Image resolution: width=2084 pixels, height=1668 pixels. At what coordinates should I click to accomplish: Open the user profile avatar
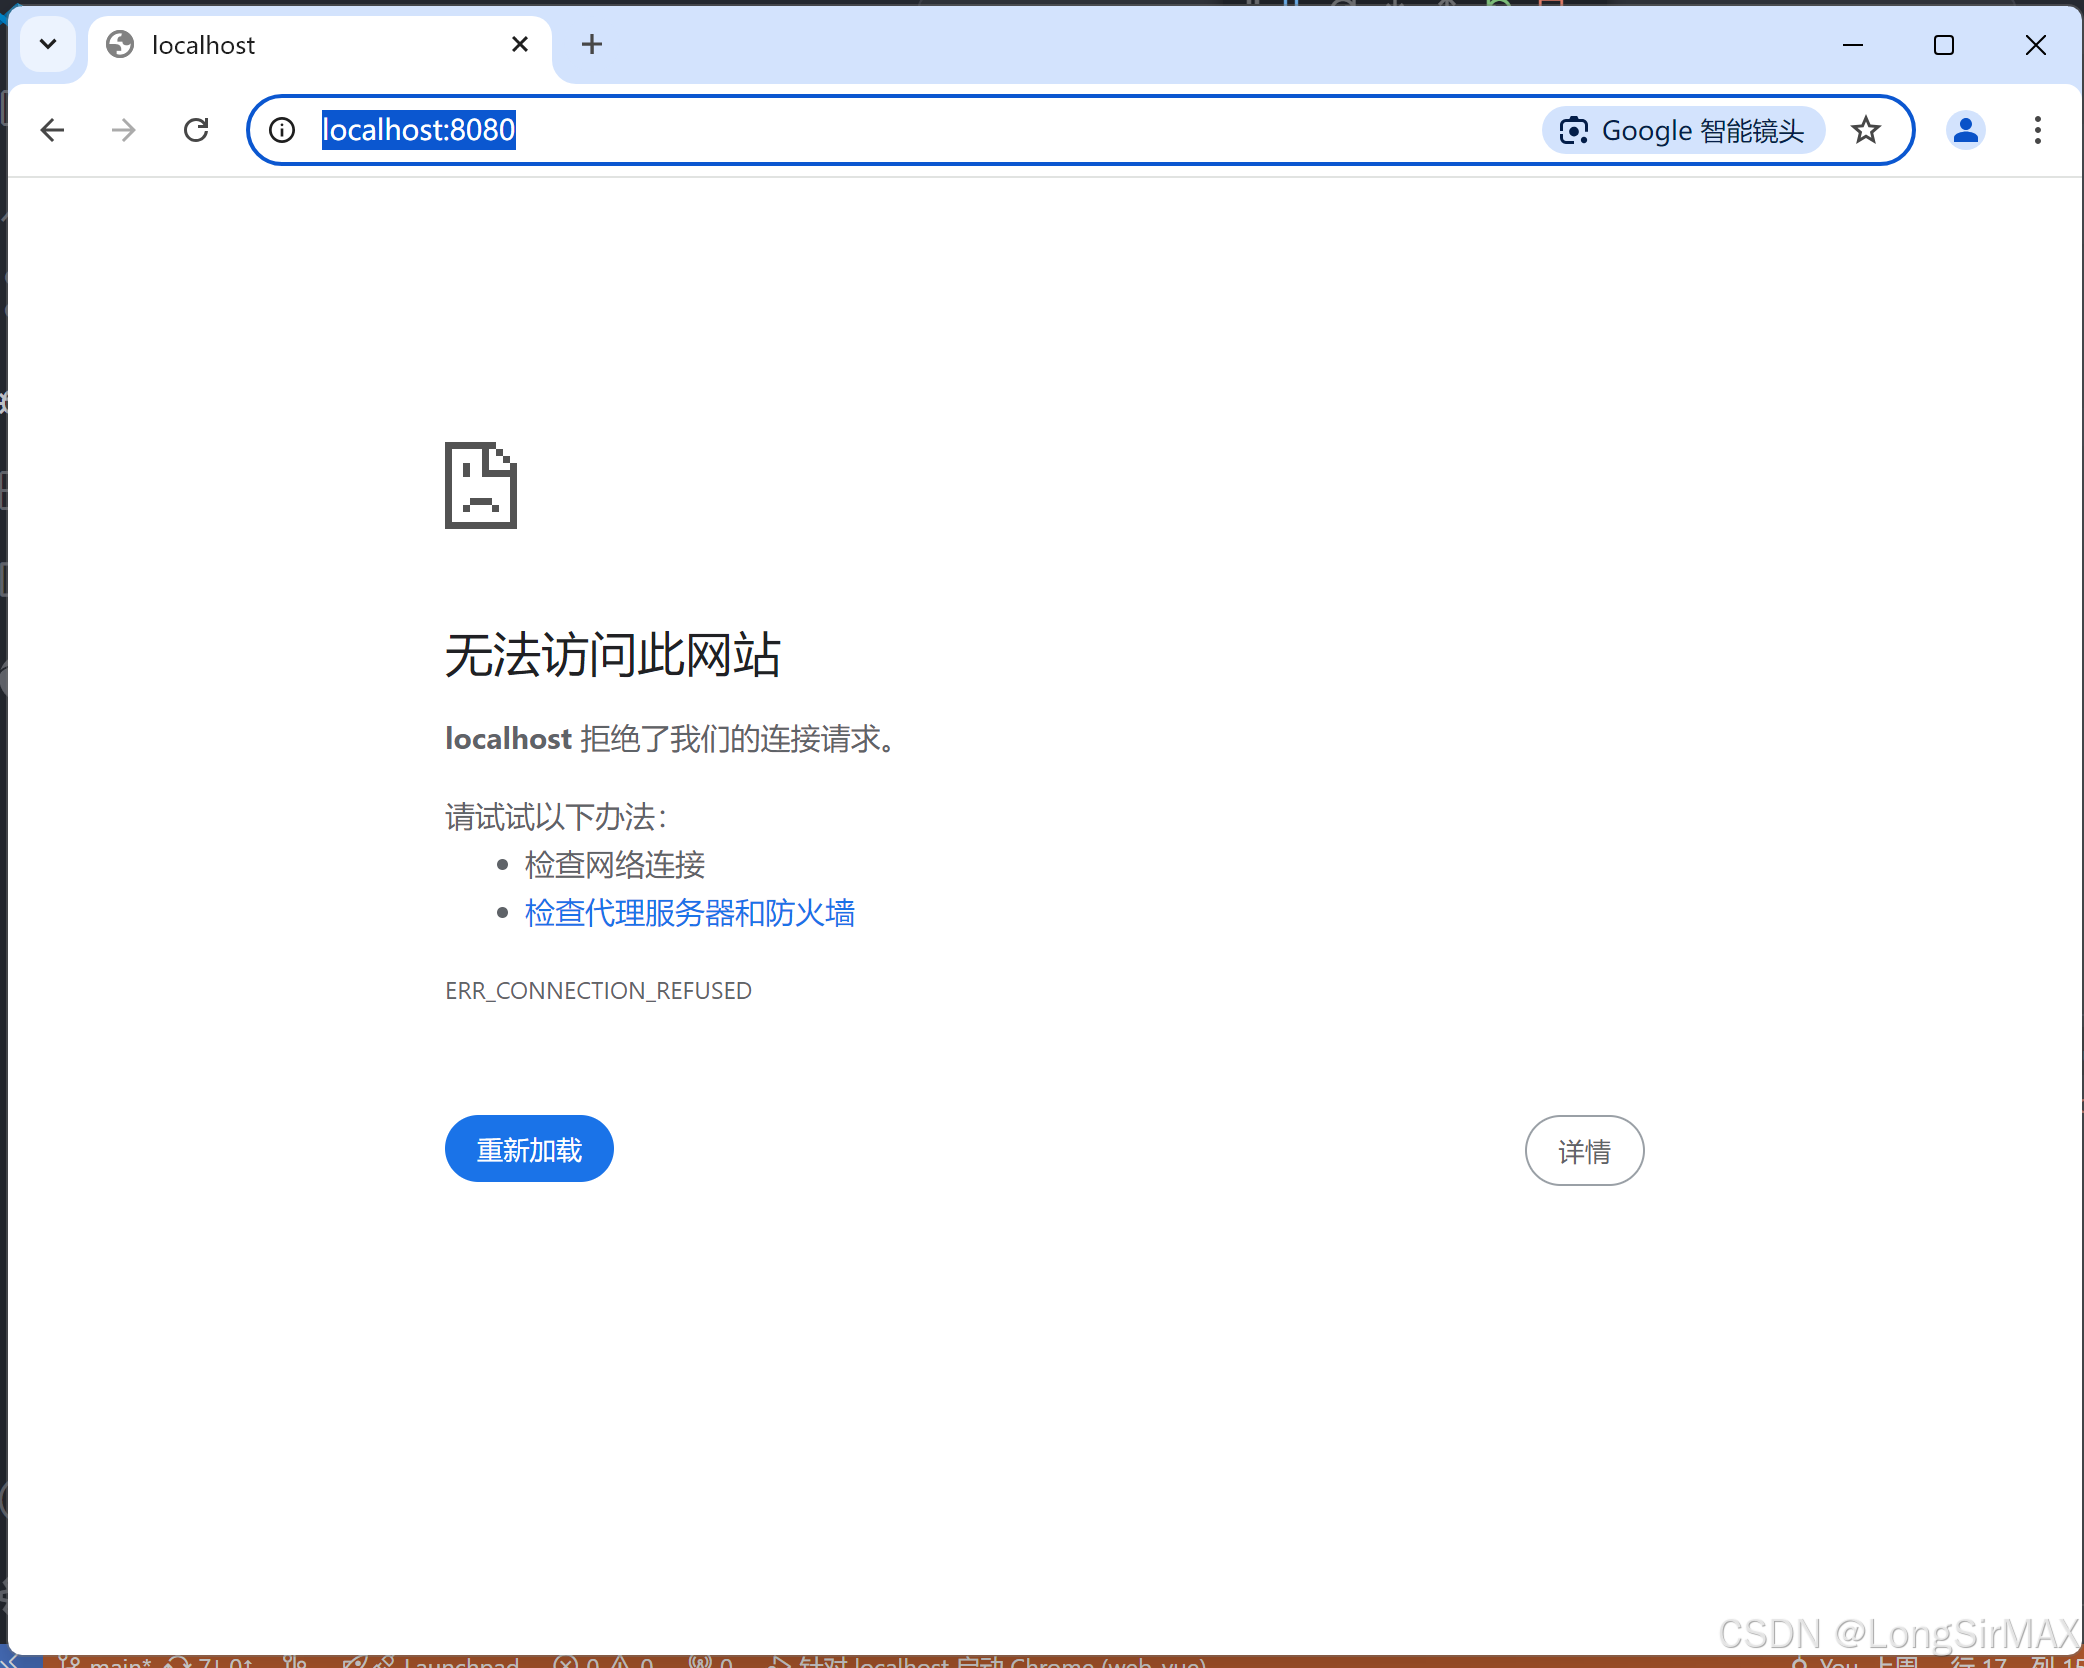(x=1965, y=130)
